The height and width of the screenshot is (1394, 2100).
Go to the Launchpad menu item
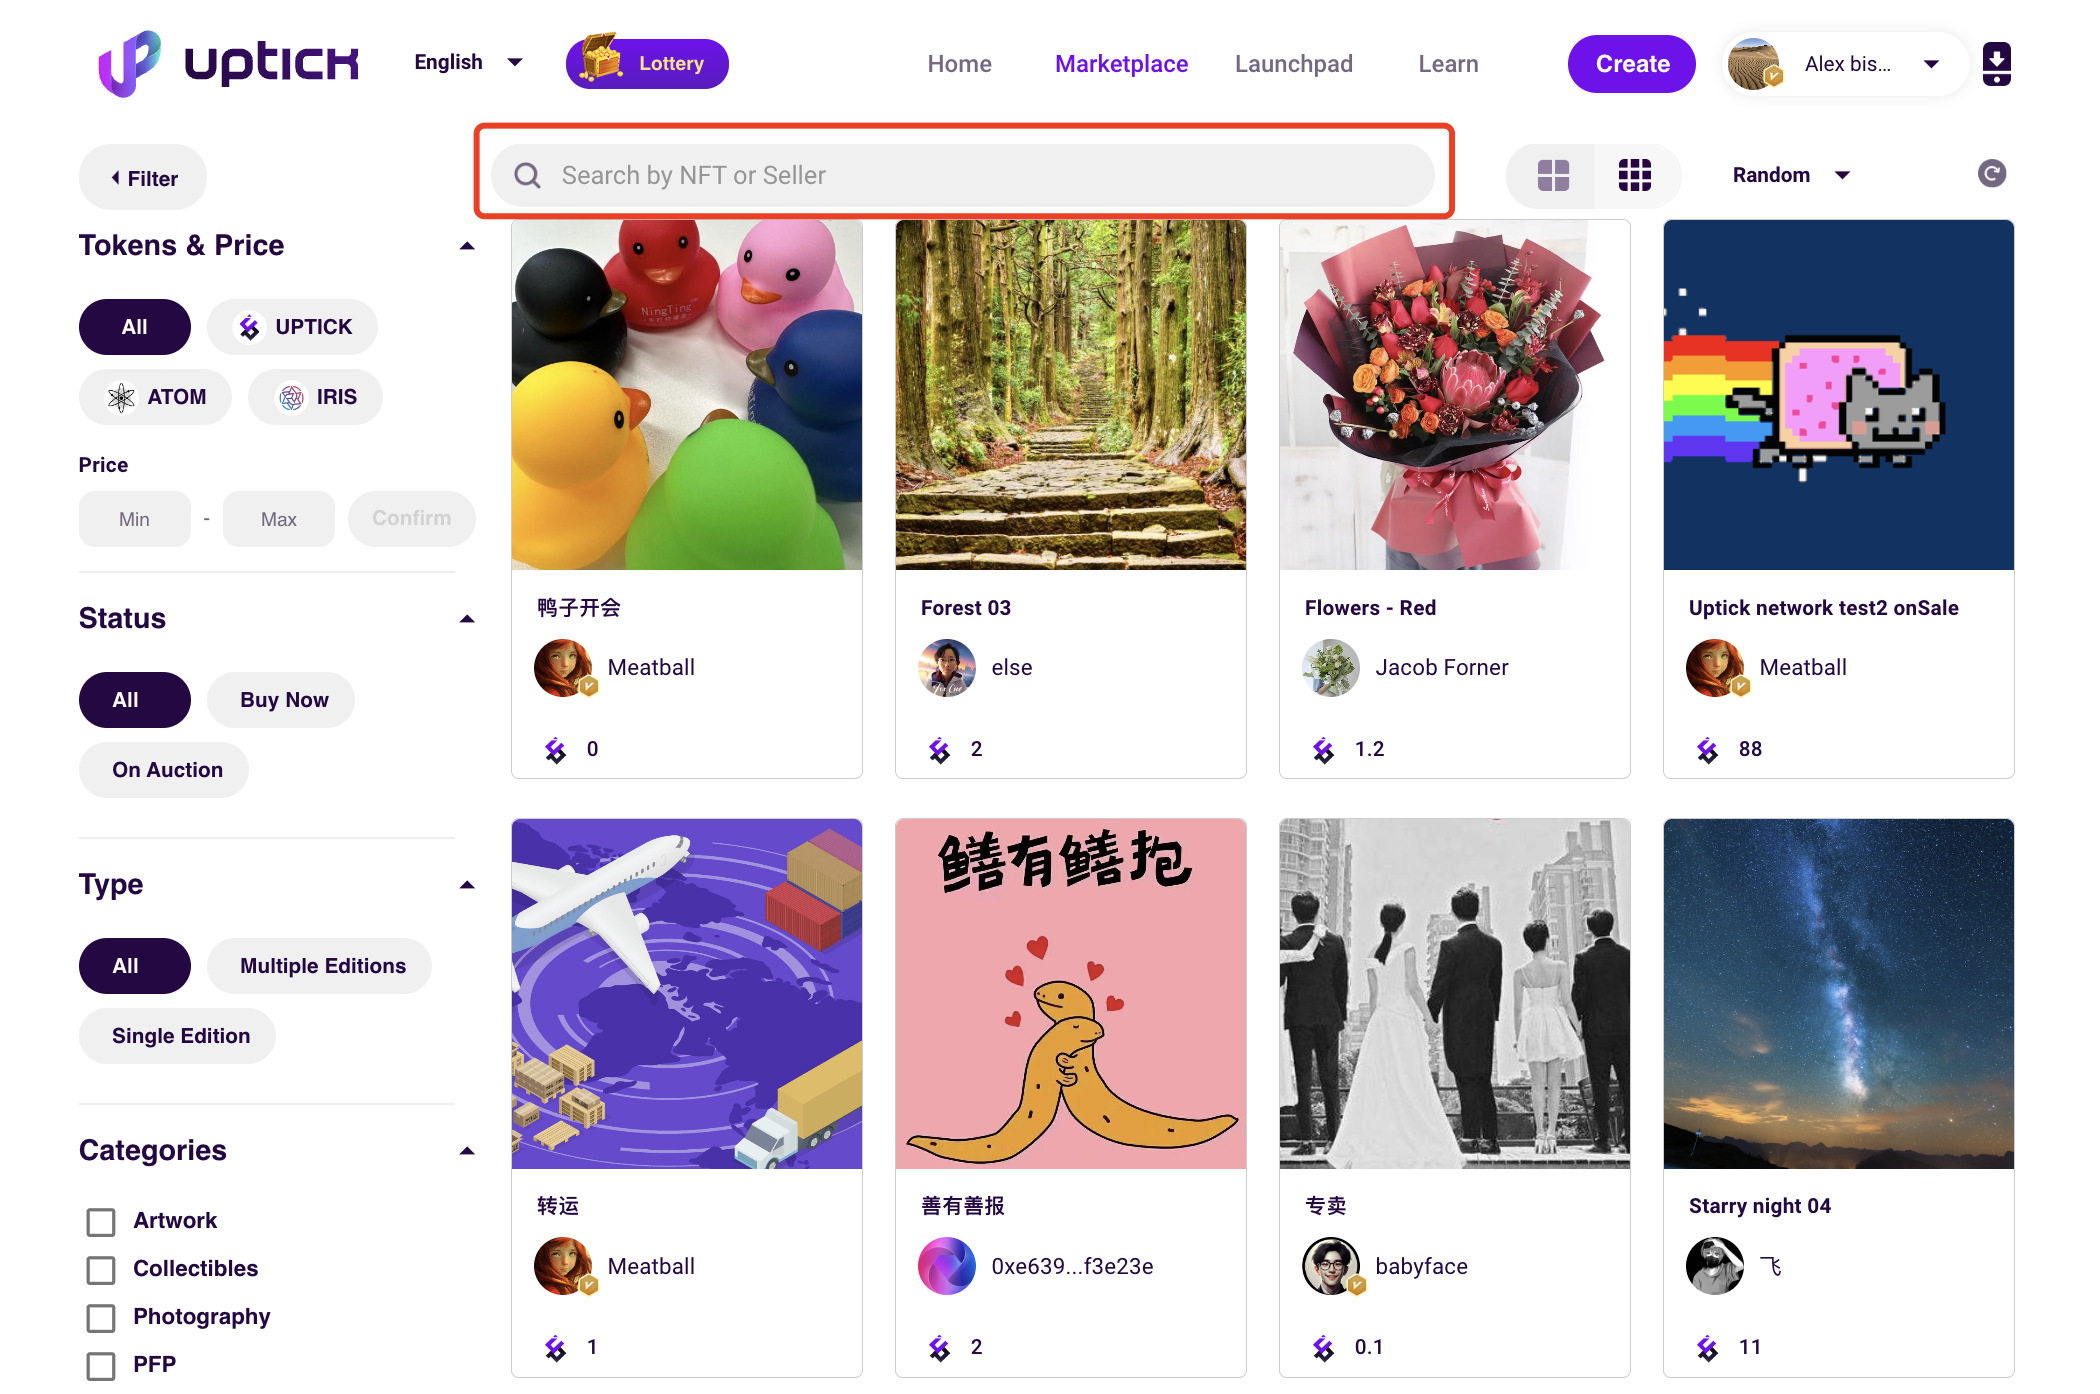pos(1293,64)
